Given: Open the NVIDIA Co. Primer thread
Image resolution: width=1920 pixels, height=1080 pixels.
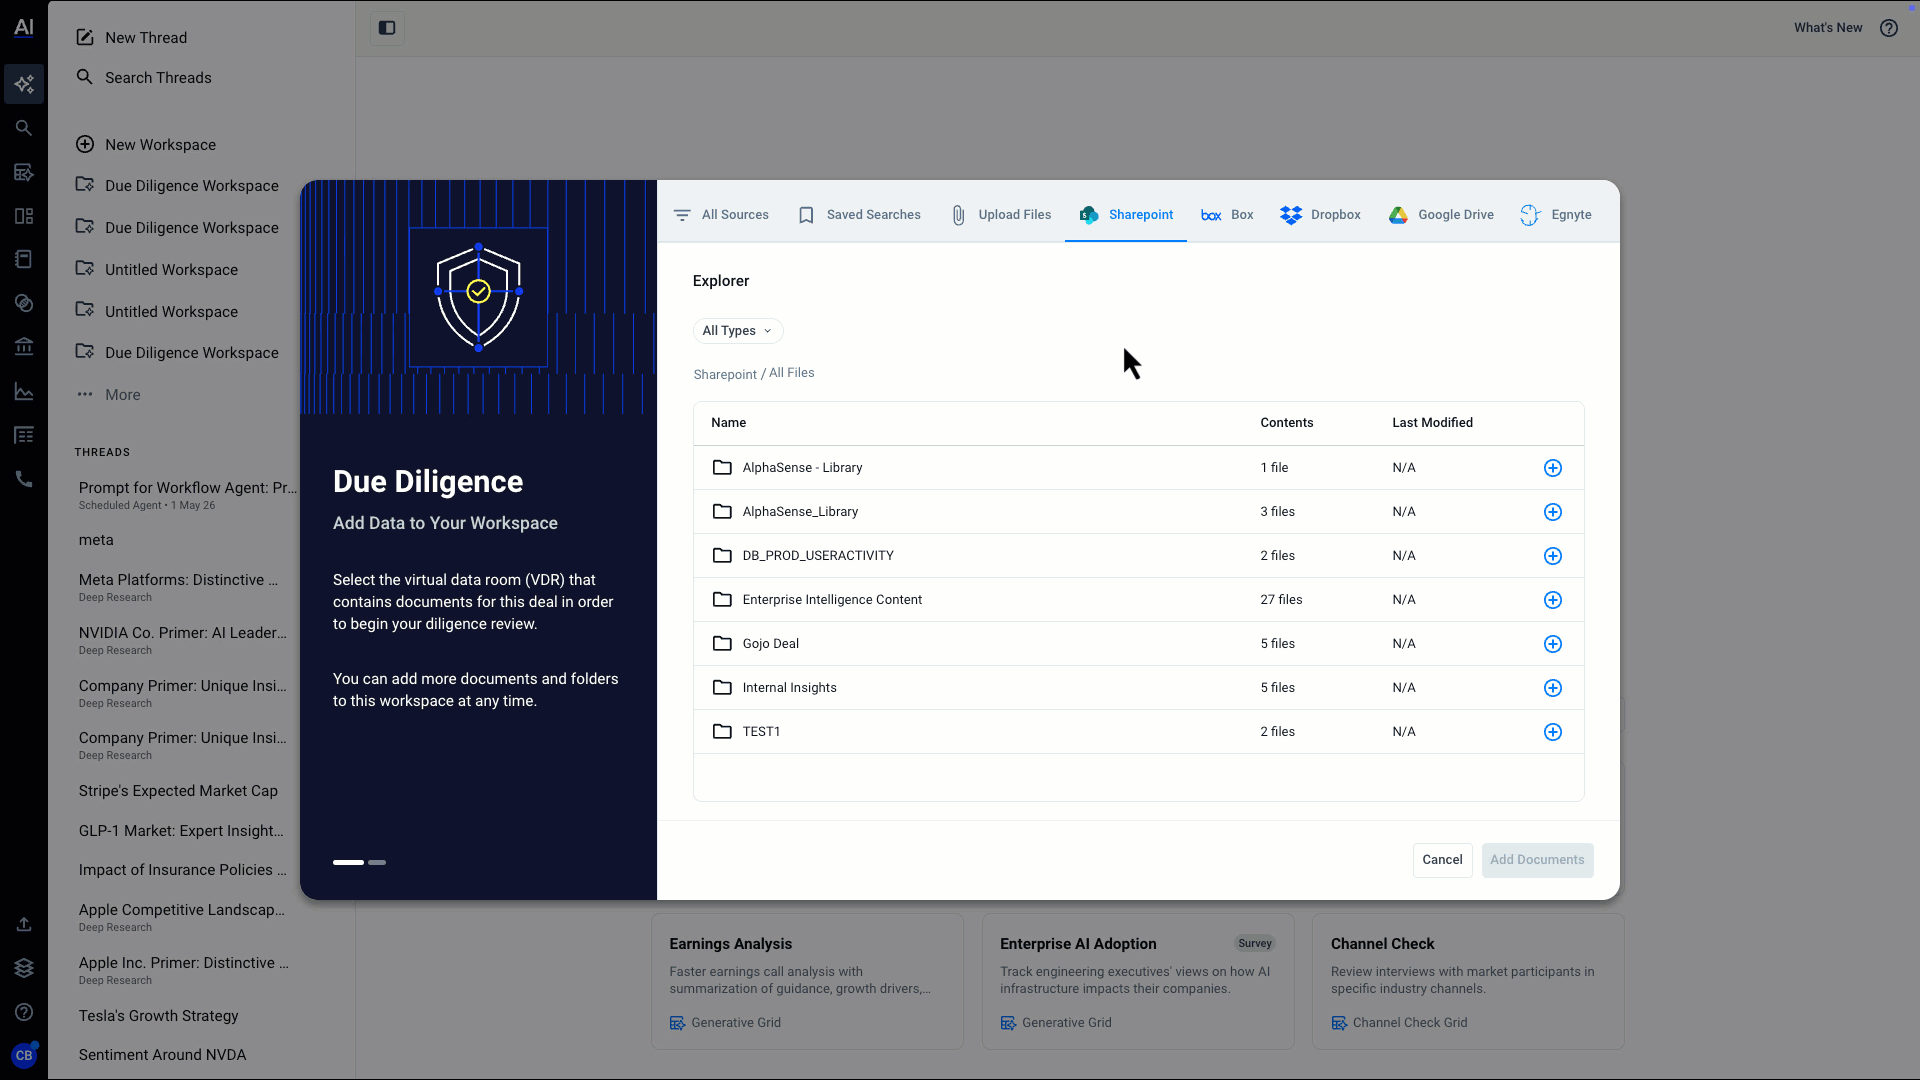Looking at the screenshot, I should [183, 640].
